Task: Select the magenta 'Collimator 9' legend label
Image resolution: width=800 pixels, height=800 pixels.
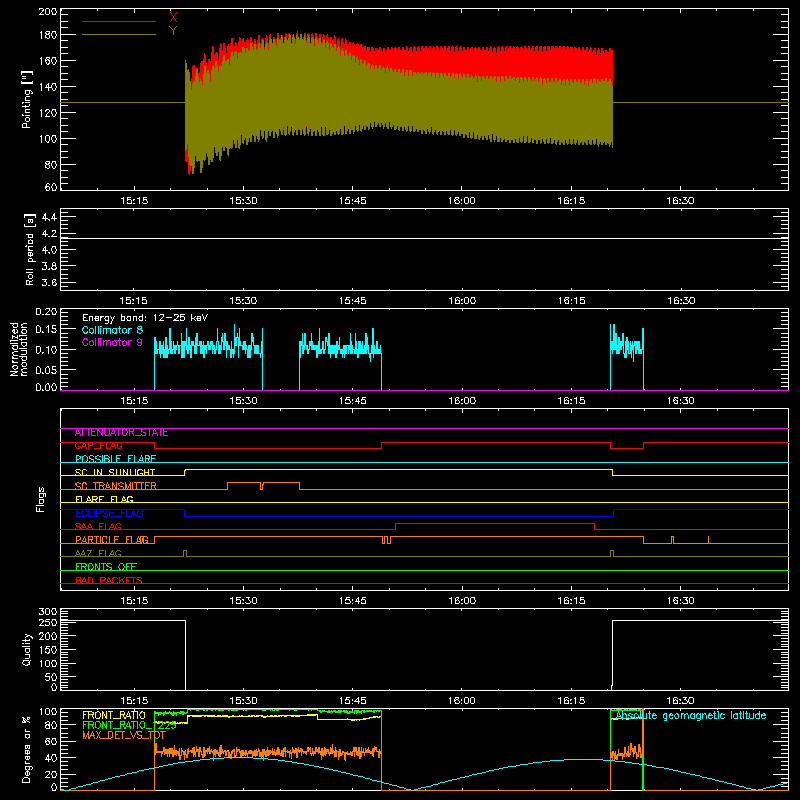Action: click(112, 342)
